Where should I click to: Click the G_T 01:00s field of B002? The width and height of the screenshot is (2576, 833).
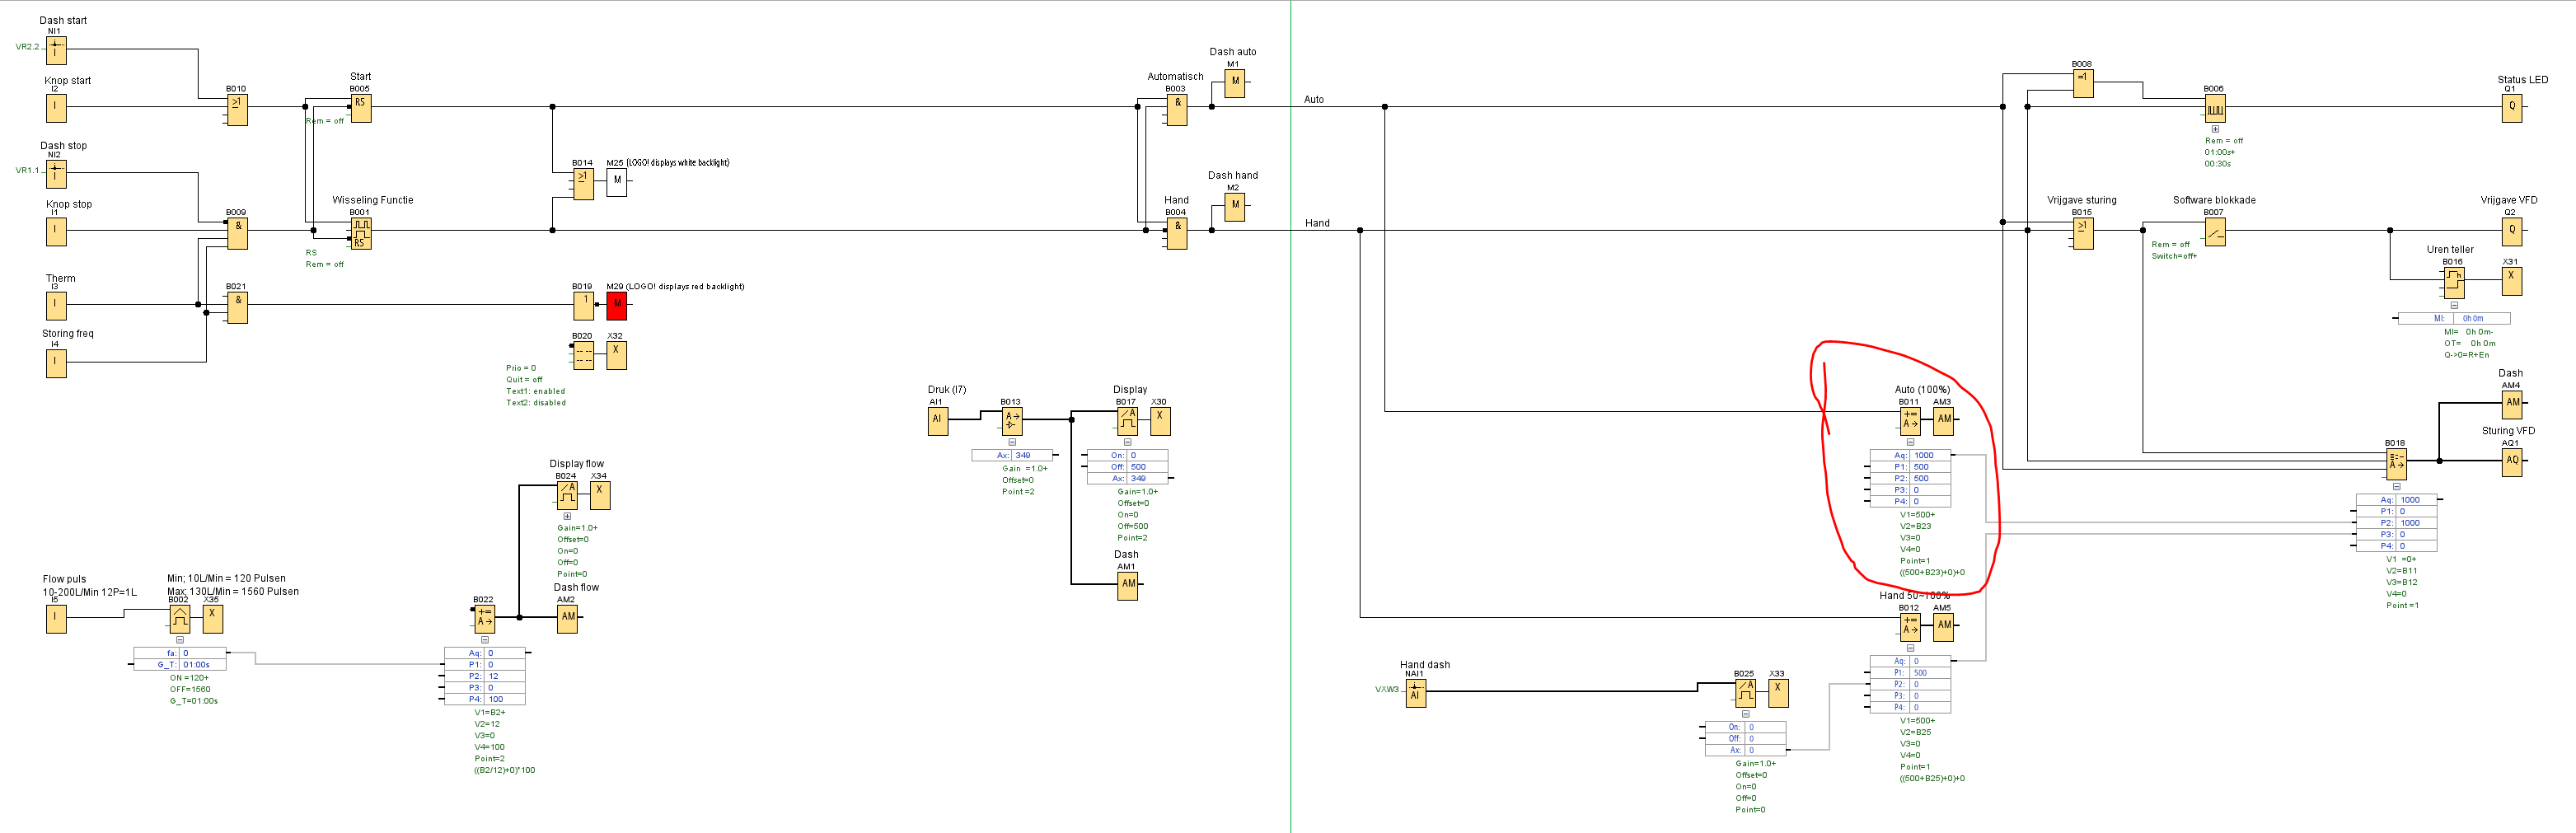(180, 665)
